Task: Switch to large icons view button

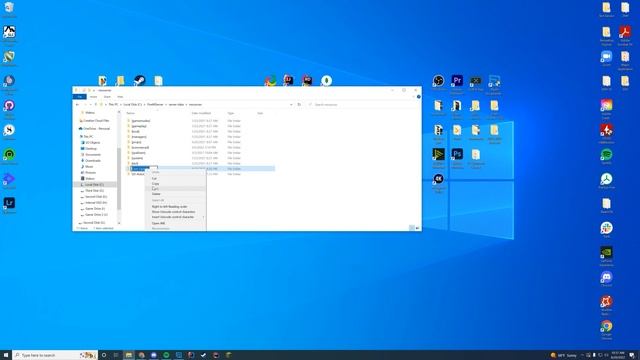Action: (x=418, y=228)
